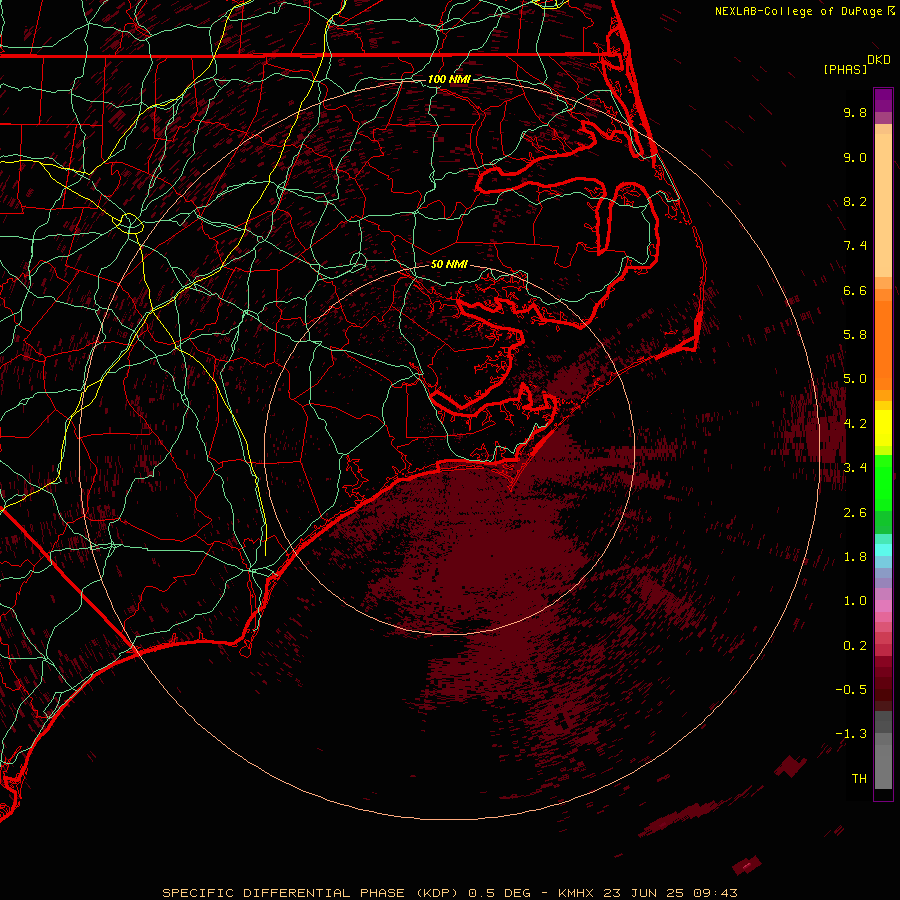
Task: Select the 9.0 legend value
Action: (855, 157)
